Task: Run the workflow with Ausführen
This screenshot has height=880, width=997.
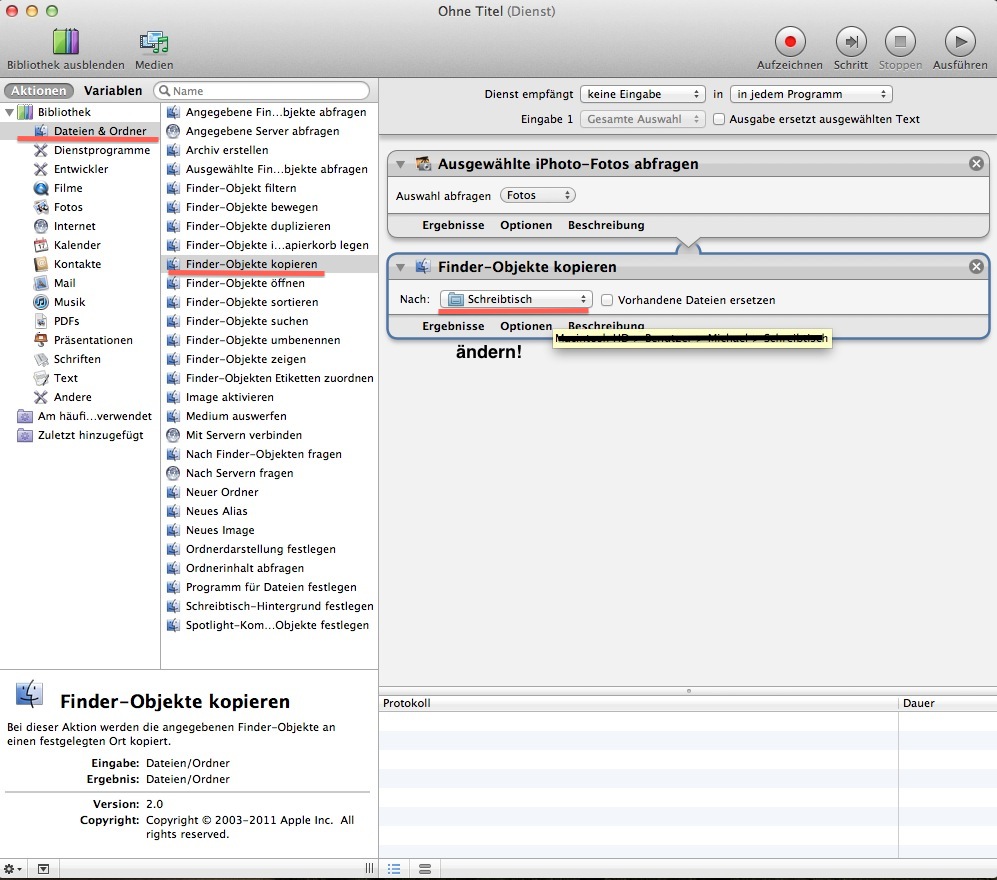Action: [x=959, y=42]
